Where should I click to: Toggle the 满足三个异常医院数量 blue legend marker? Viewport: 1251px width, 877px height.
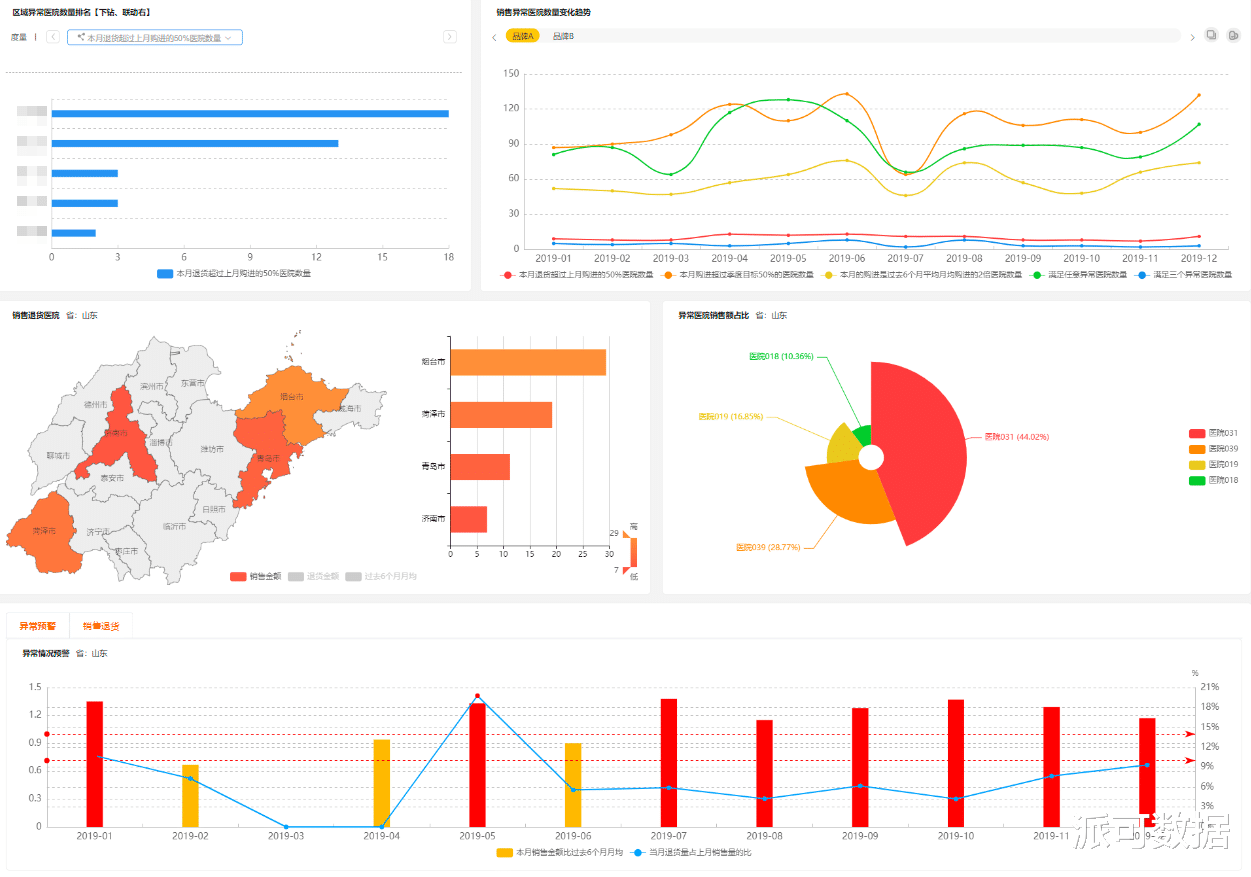point(1143,274)
